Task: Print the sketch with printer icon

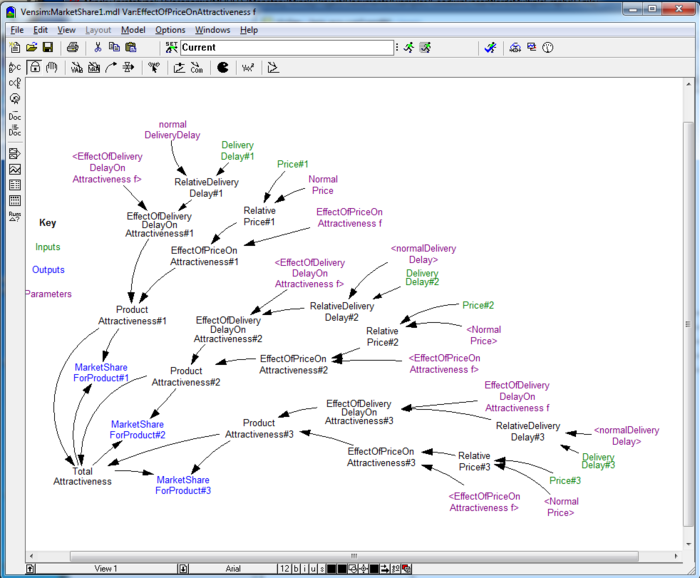Action: 73,47
